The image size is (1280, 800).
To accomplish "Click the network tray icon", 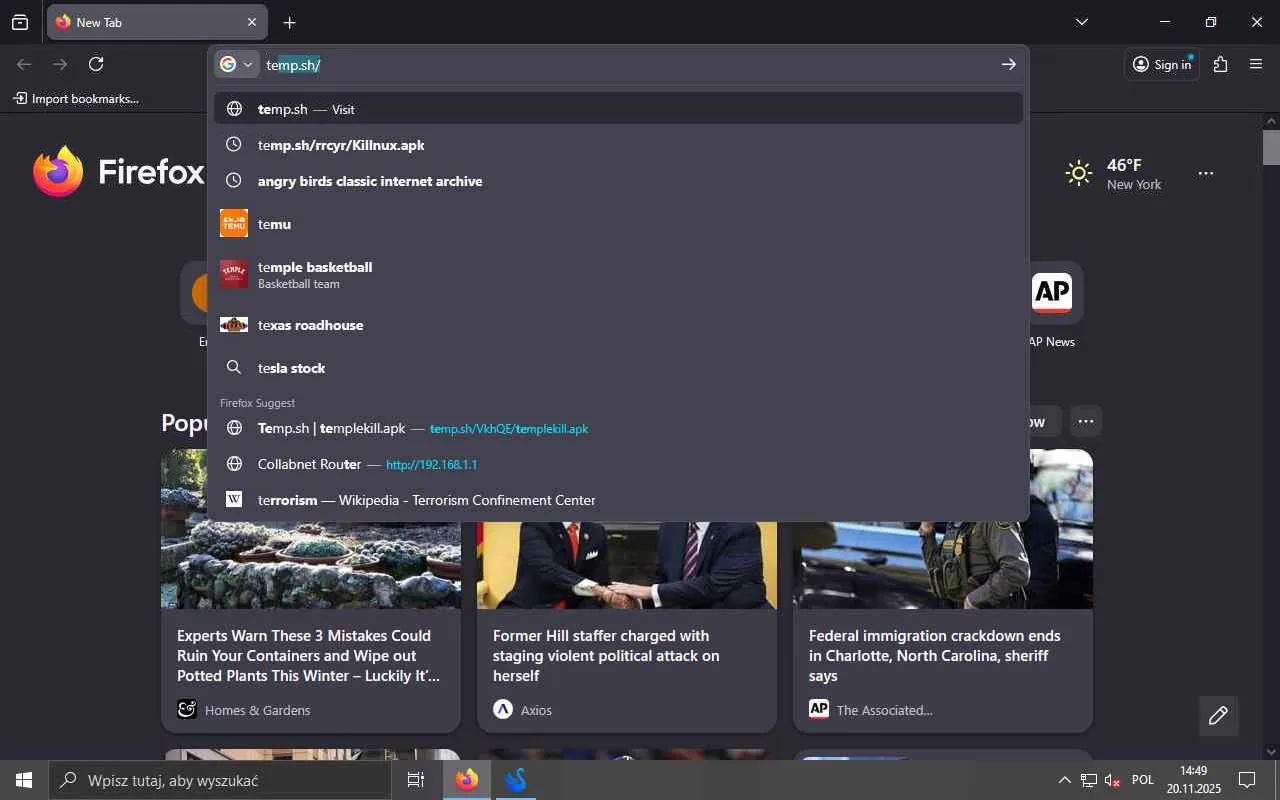I will tap(1089, 780).
